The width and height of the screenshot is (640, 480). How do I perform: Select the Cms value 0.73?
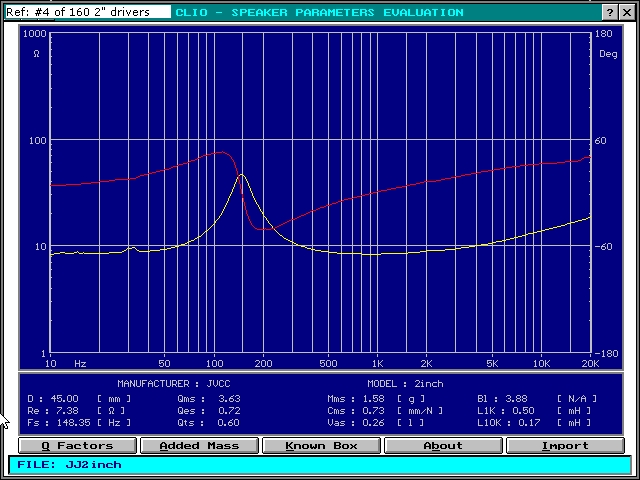point(373,411)
